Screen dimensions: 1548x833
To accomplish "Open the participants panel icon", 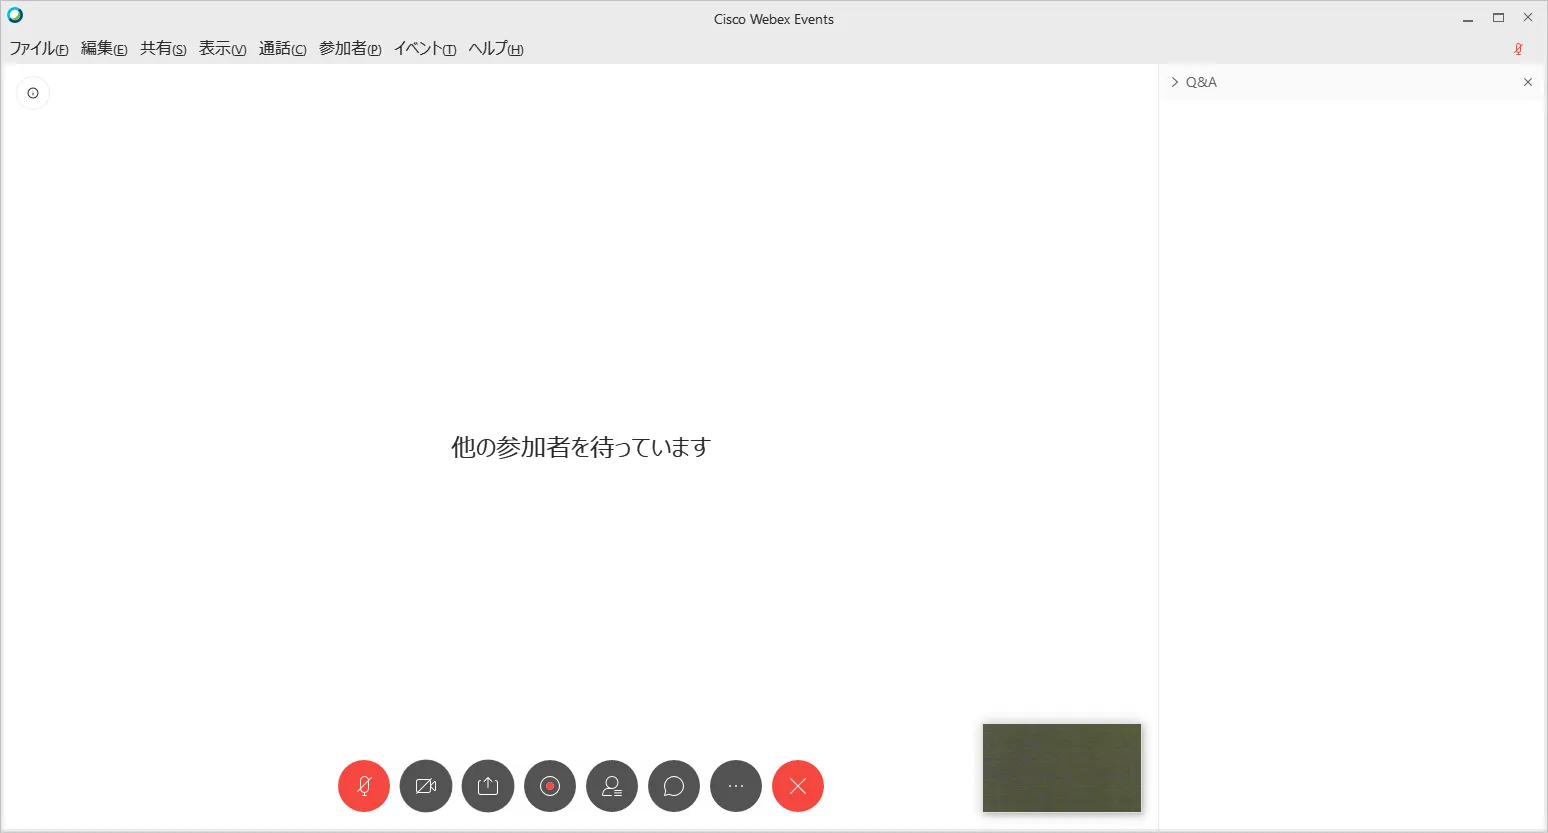I will point(612,786).
